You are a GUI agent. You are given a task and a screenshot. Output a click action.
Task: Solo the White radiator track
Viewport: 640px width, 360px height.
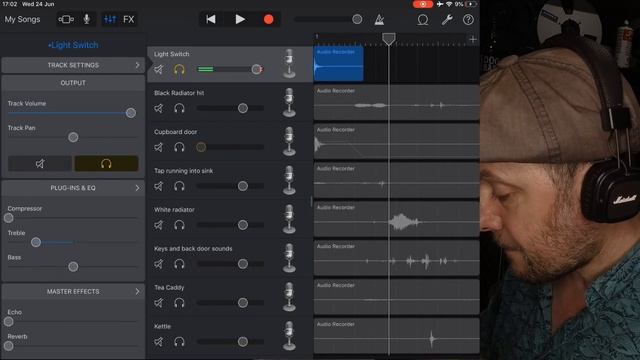179,225
